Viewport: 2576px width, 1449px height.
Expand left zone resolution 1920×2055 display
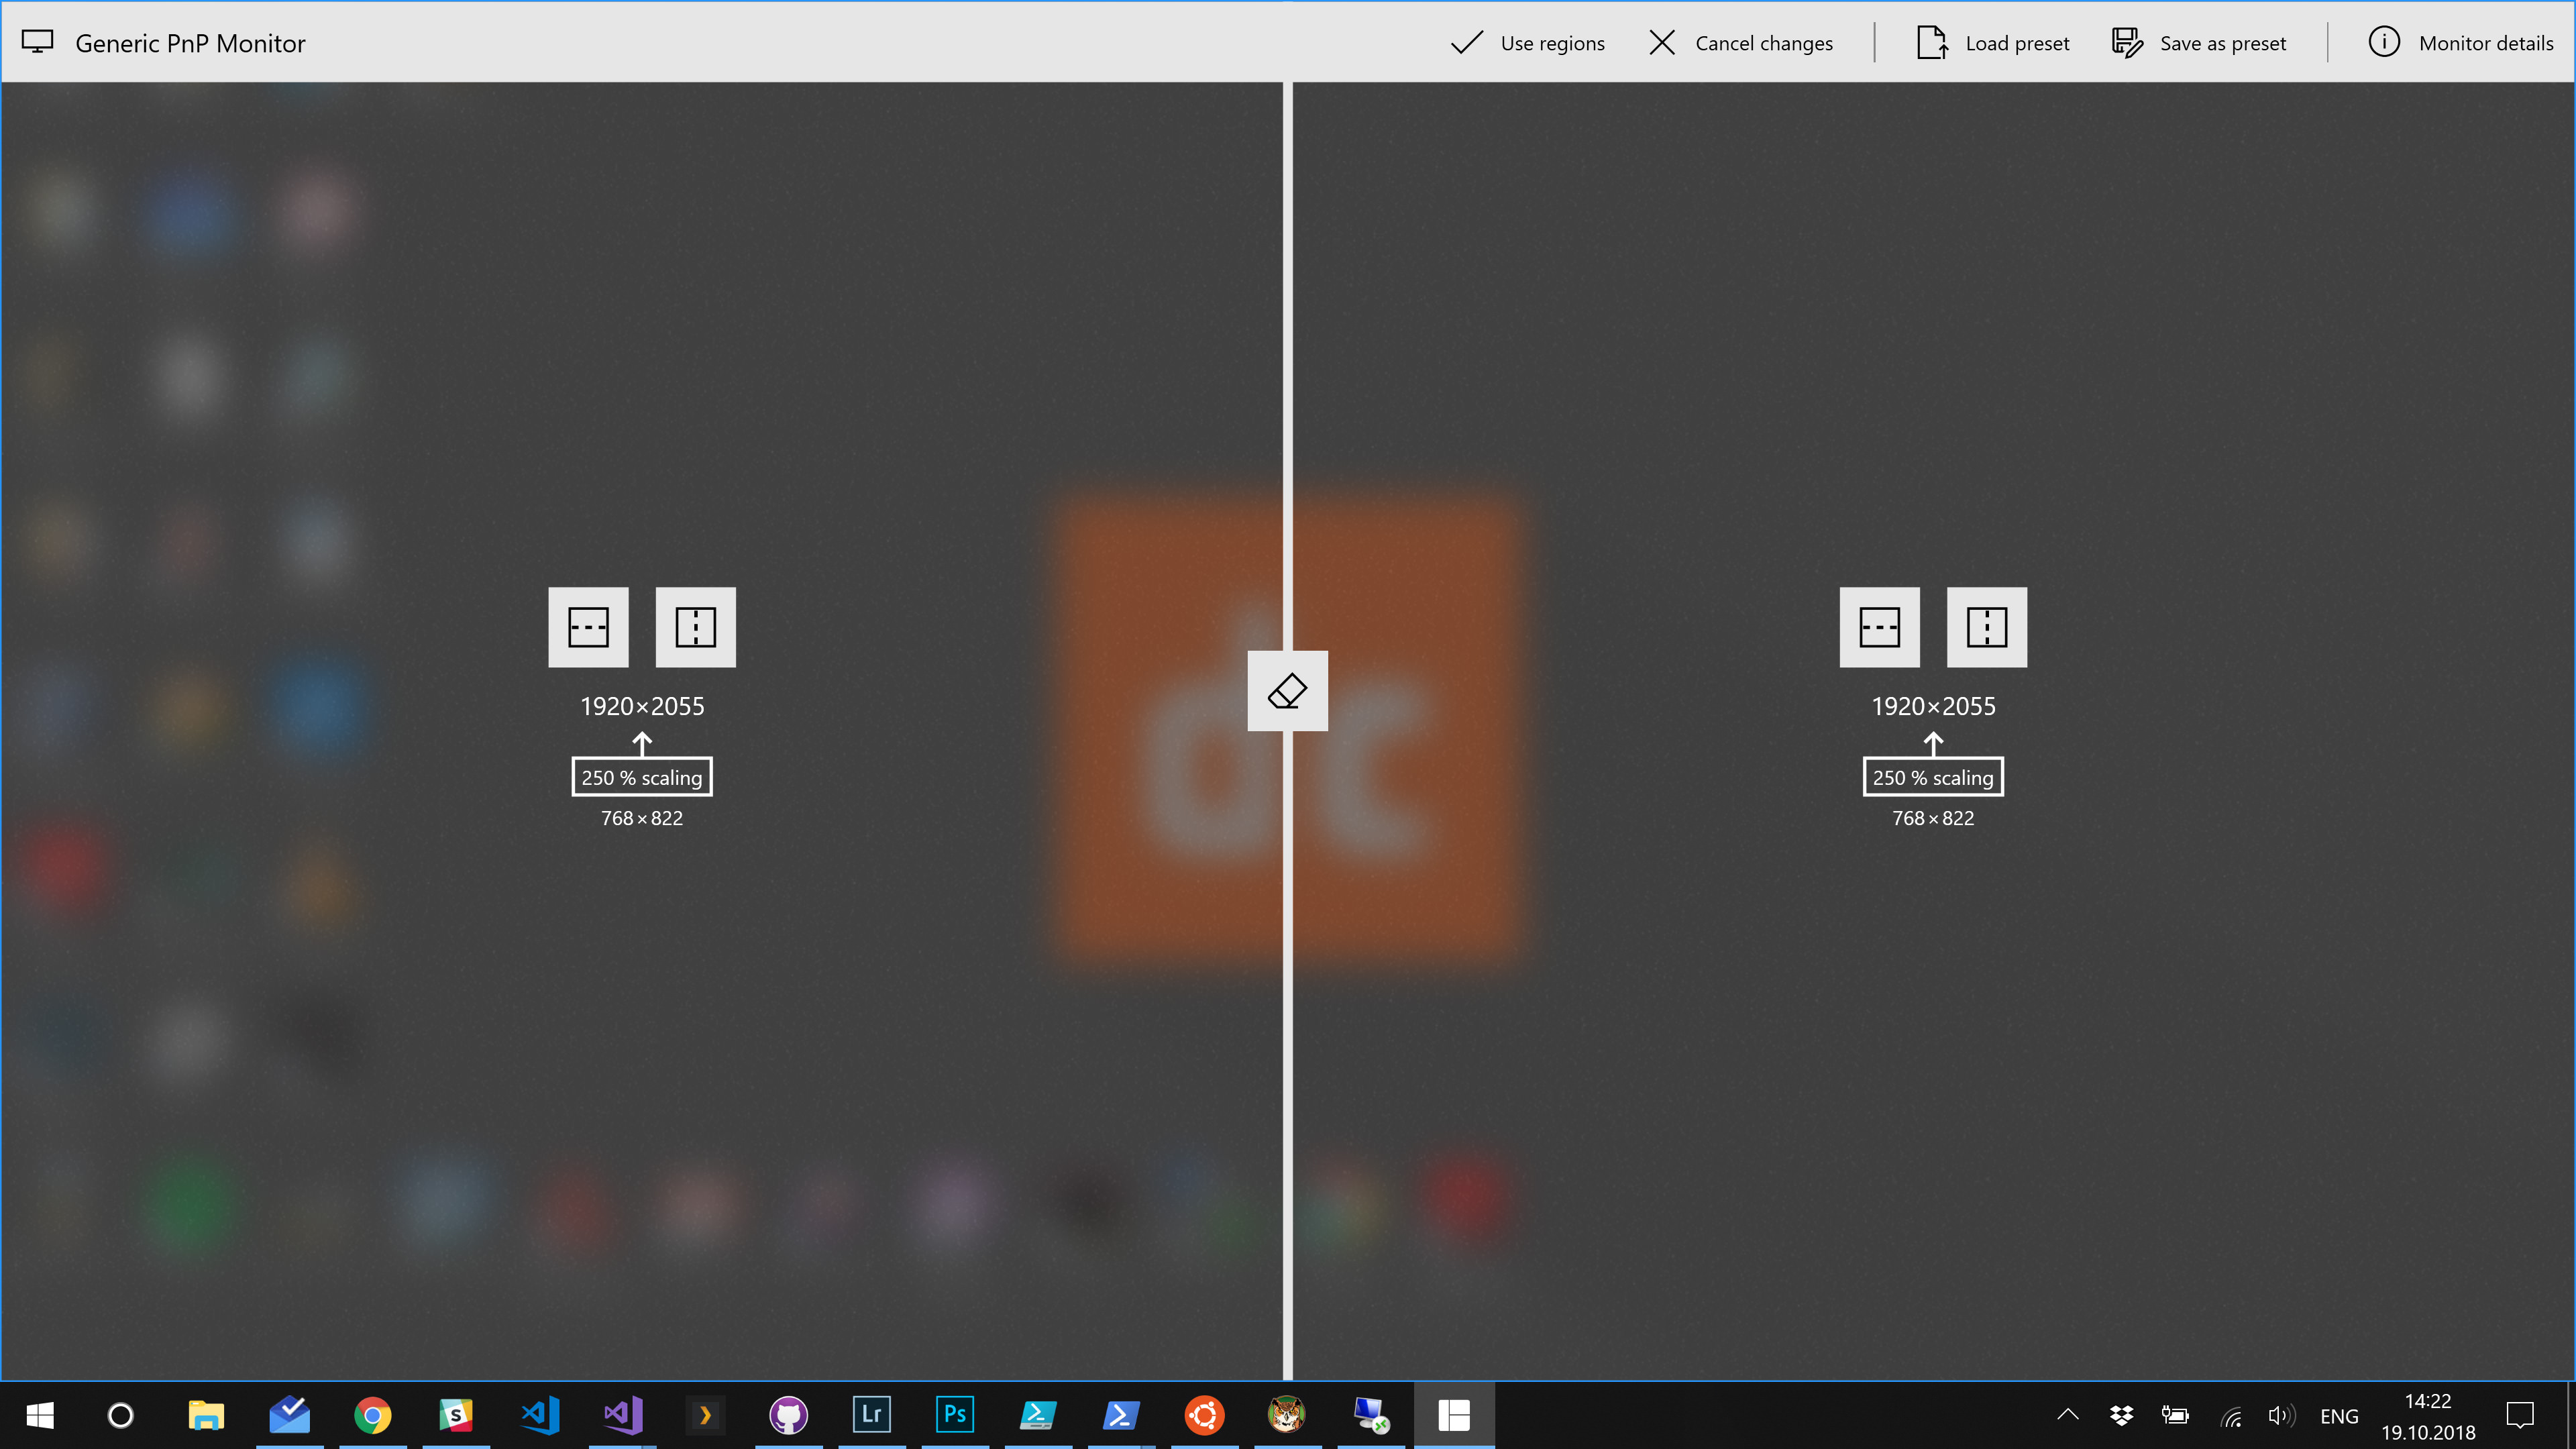[x=641, y=704]
